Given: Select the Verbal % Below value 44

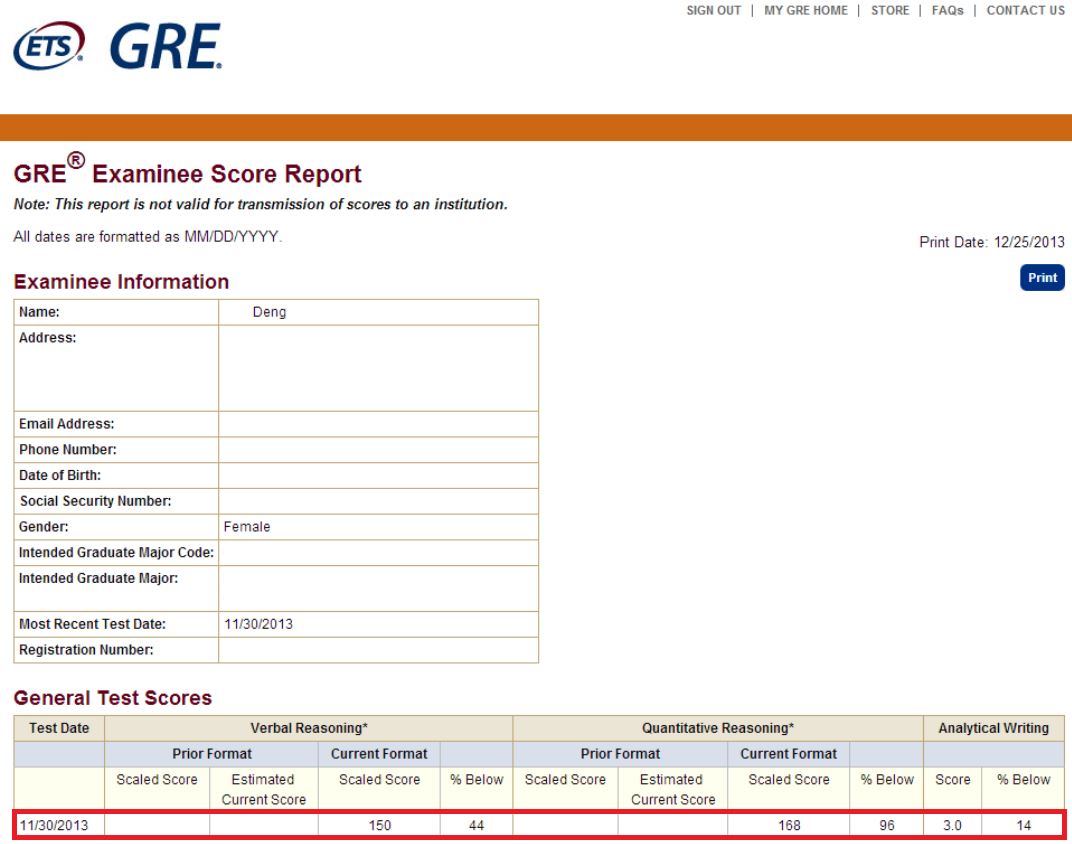Looking at the screenshot, I should [x=477, y=826].
